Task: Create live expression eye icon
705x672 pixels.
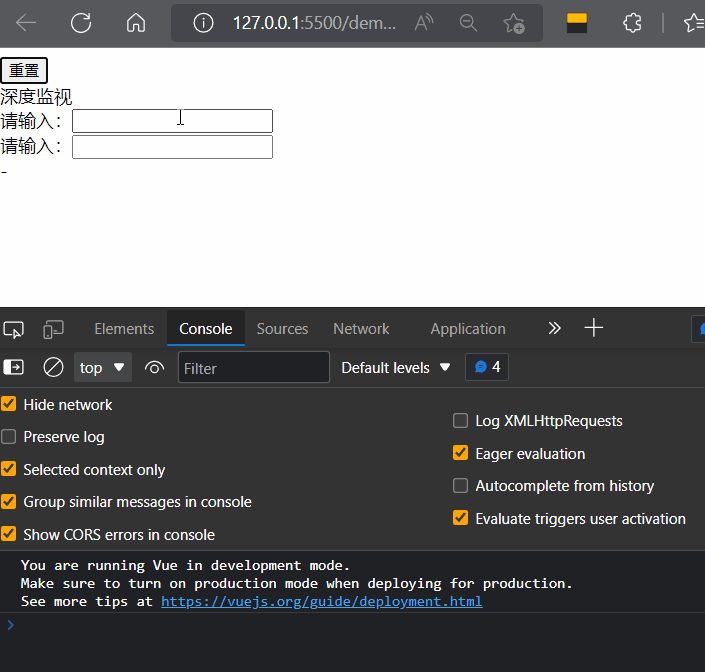Action: pyautogui.click(x=154, y=367)
